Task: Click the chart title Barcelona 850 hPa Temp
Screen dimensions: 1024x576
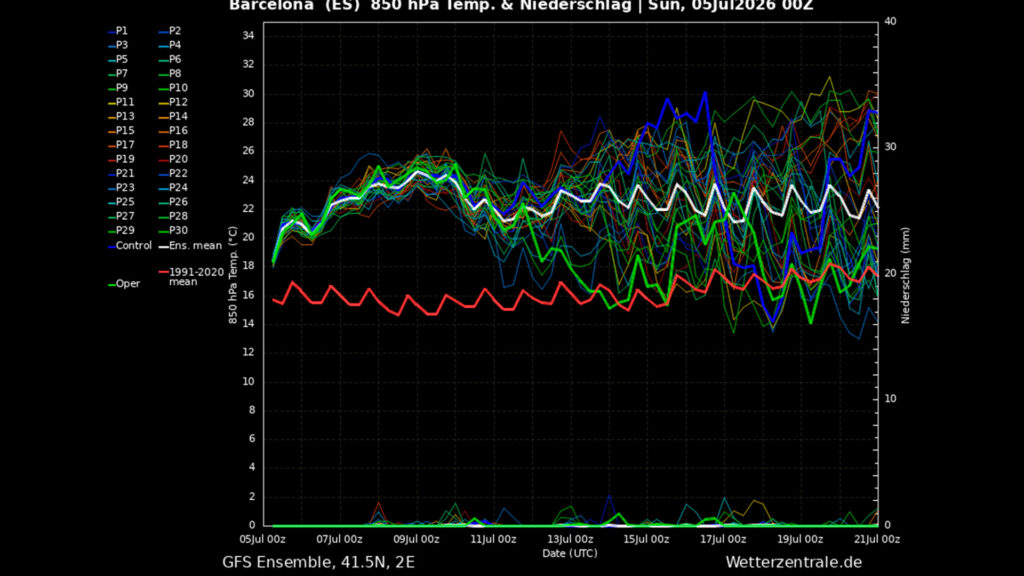Action: click(521, 6)
